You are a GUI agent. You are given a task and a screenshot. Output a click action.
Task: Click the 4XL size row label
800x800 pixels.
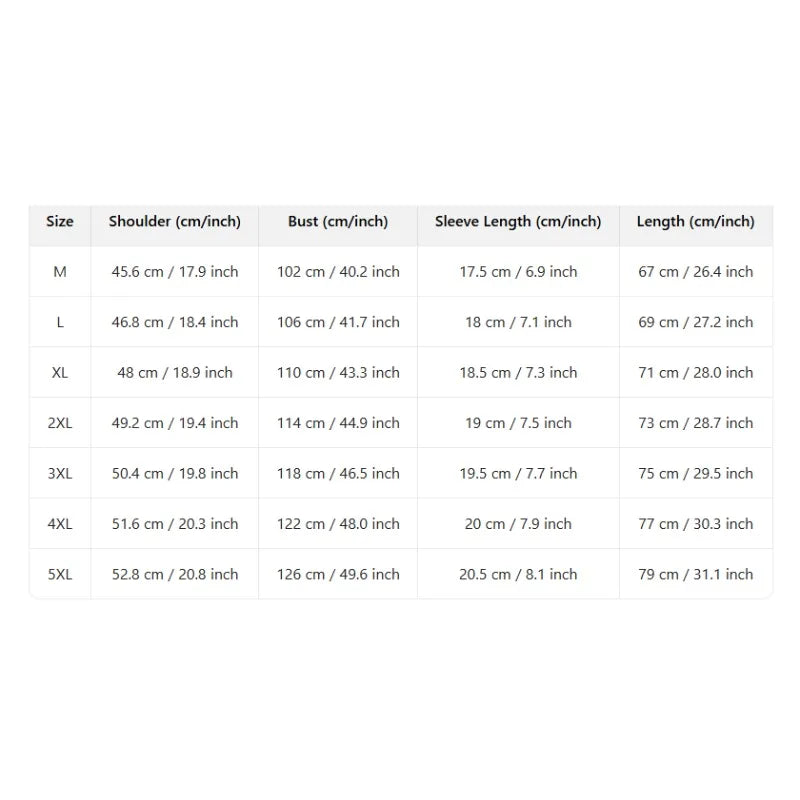pyautogui.click(x=60, y=524)
